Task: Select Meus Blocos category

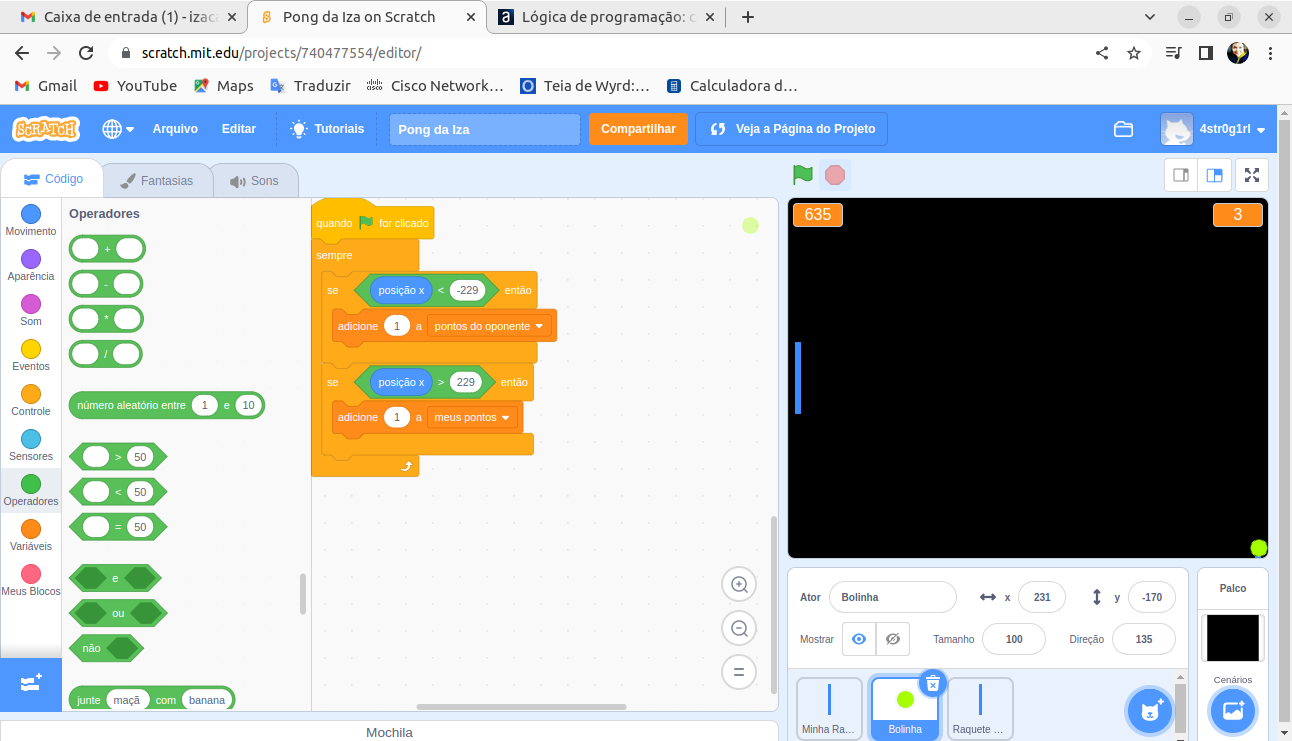Action: point(31,580)
